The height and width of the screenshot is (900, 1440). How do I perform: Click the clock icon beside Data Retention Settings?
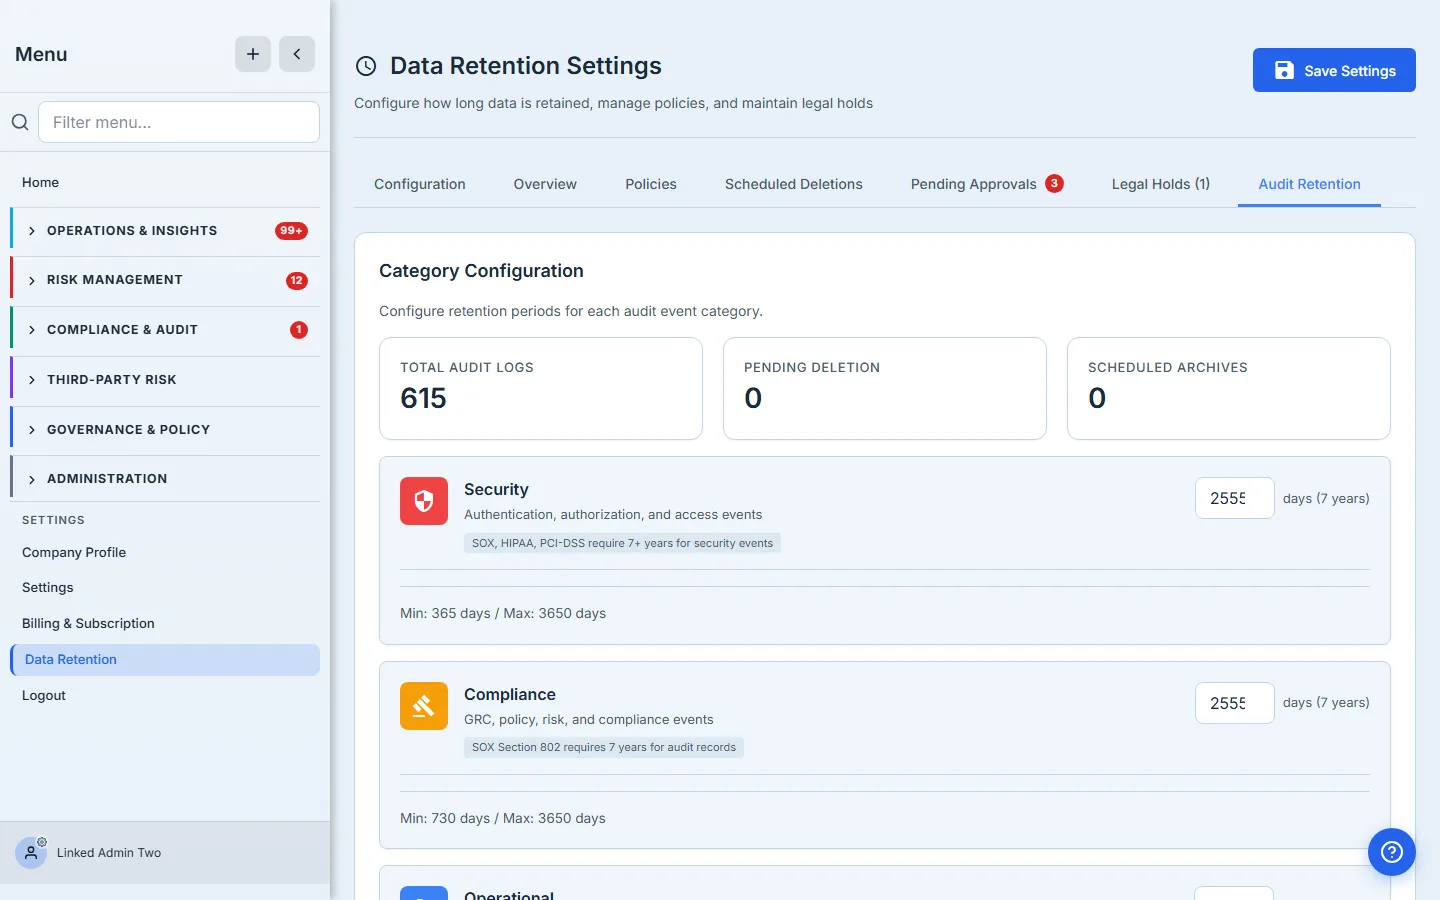366,66
